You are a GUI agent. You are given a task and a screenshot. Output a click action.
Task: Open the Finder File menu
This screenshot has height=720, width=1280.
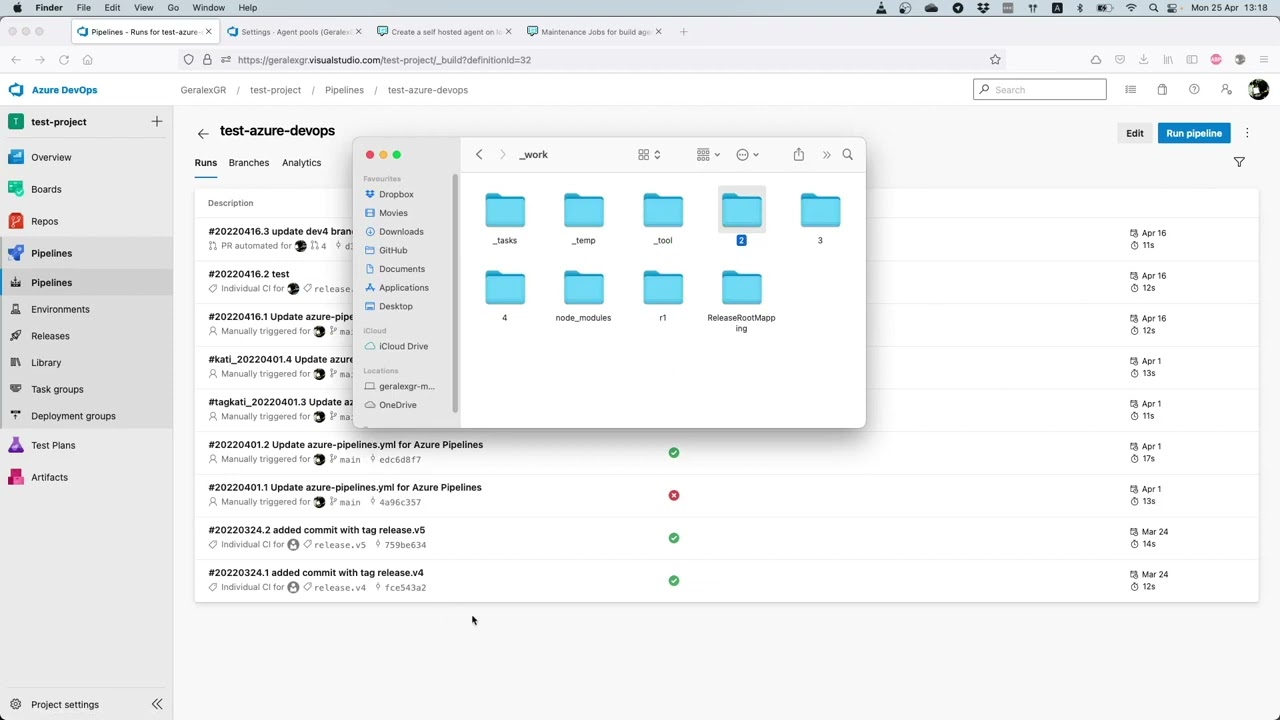83,8
